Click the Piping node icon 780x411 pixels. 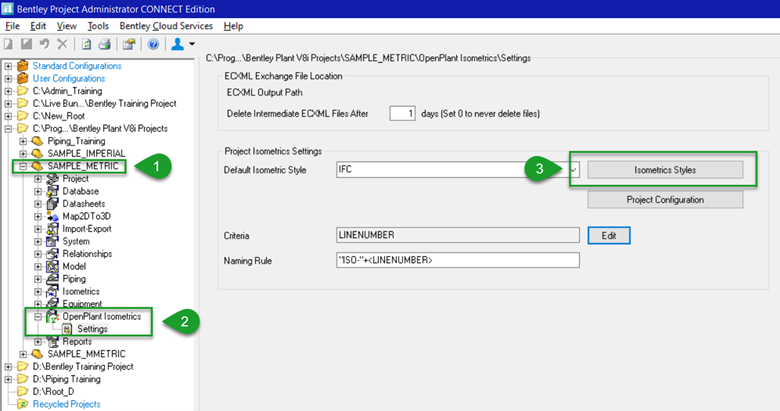point(52,279)
